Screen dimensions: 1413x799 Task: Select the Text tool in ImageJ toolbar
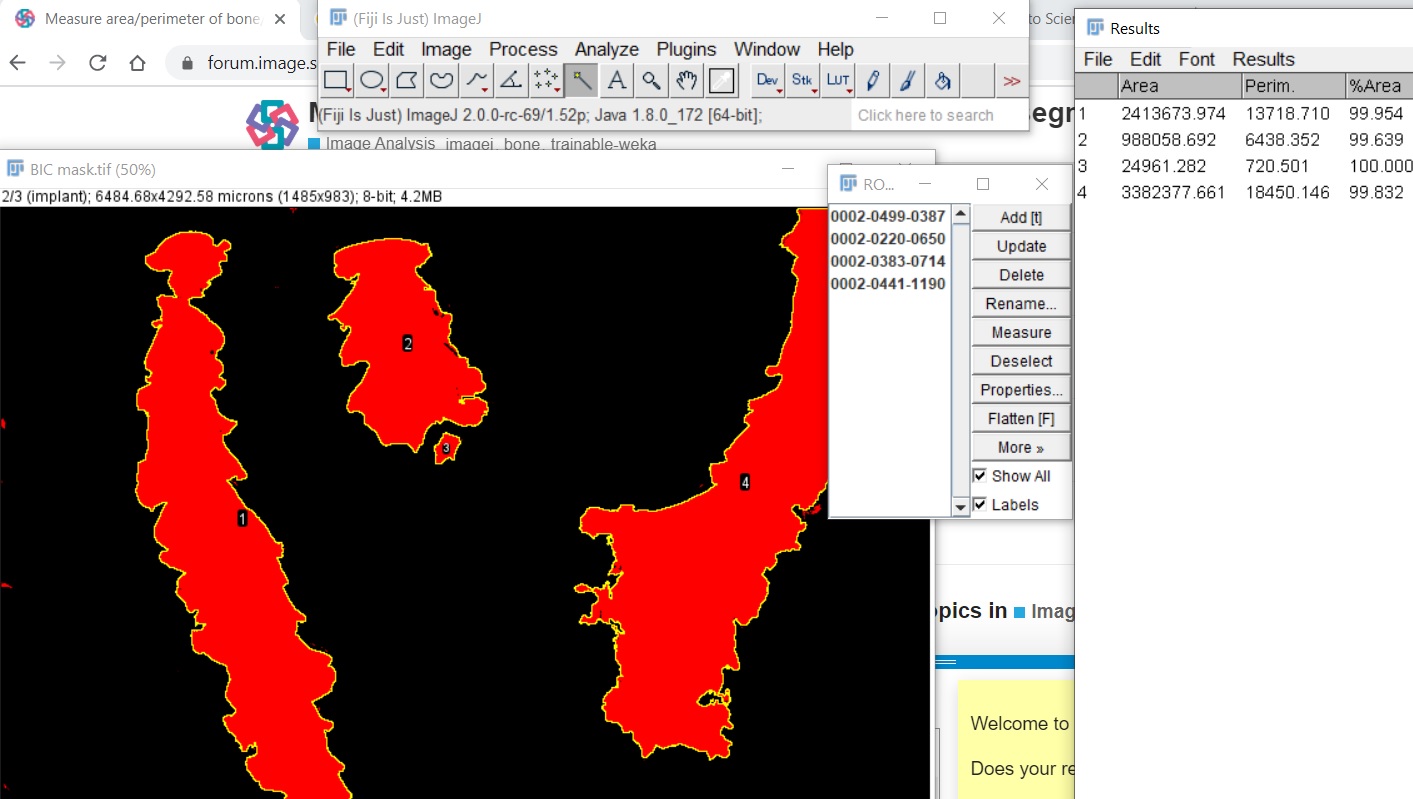(617, 80)
